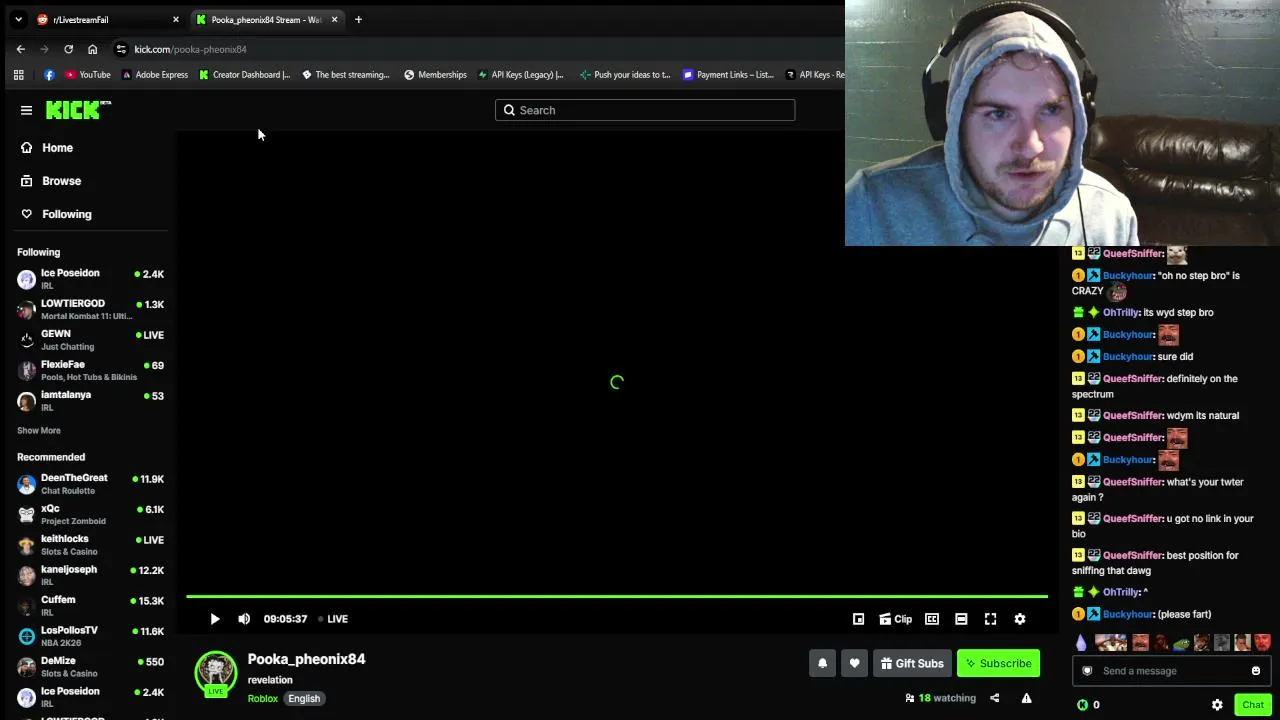Image resolution: width=1280 pixels, height=720 pixels.
Task: Go back in browser history
Action: tap(21, 49)
